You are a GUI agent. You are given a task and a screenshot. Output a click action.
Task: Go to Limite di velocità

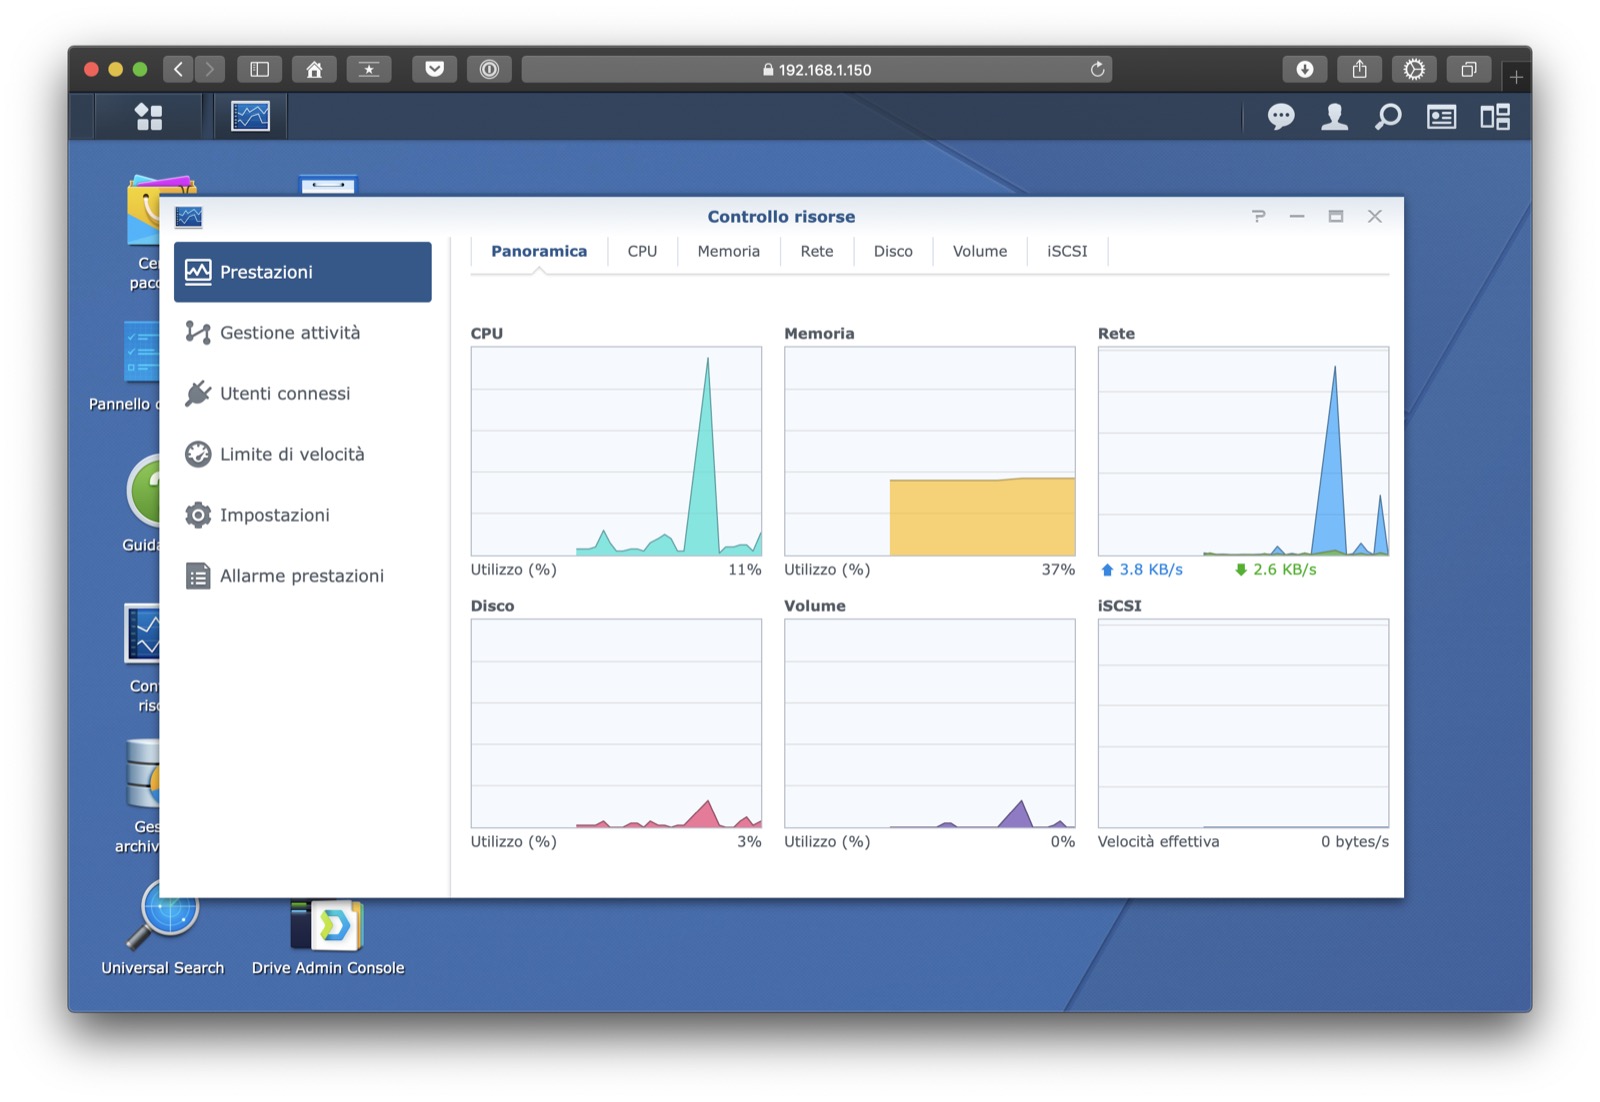pos(292,455)
